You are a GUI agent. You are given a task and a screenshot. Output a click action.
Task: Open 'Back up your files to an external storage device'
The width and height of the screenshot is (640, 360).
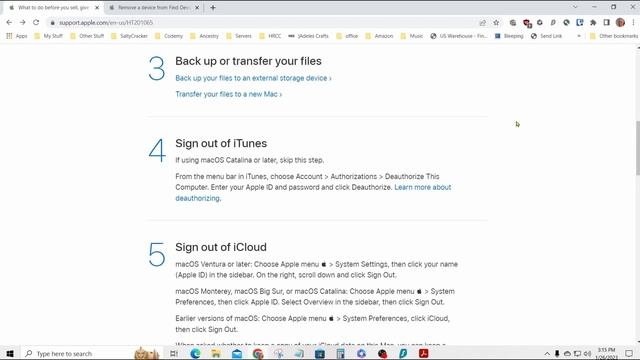253,78
